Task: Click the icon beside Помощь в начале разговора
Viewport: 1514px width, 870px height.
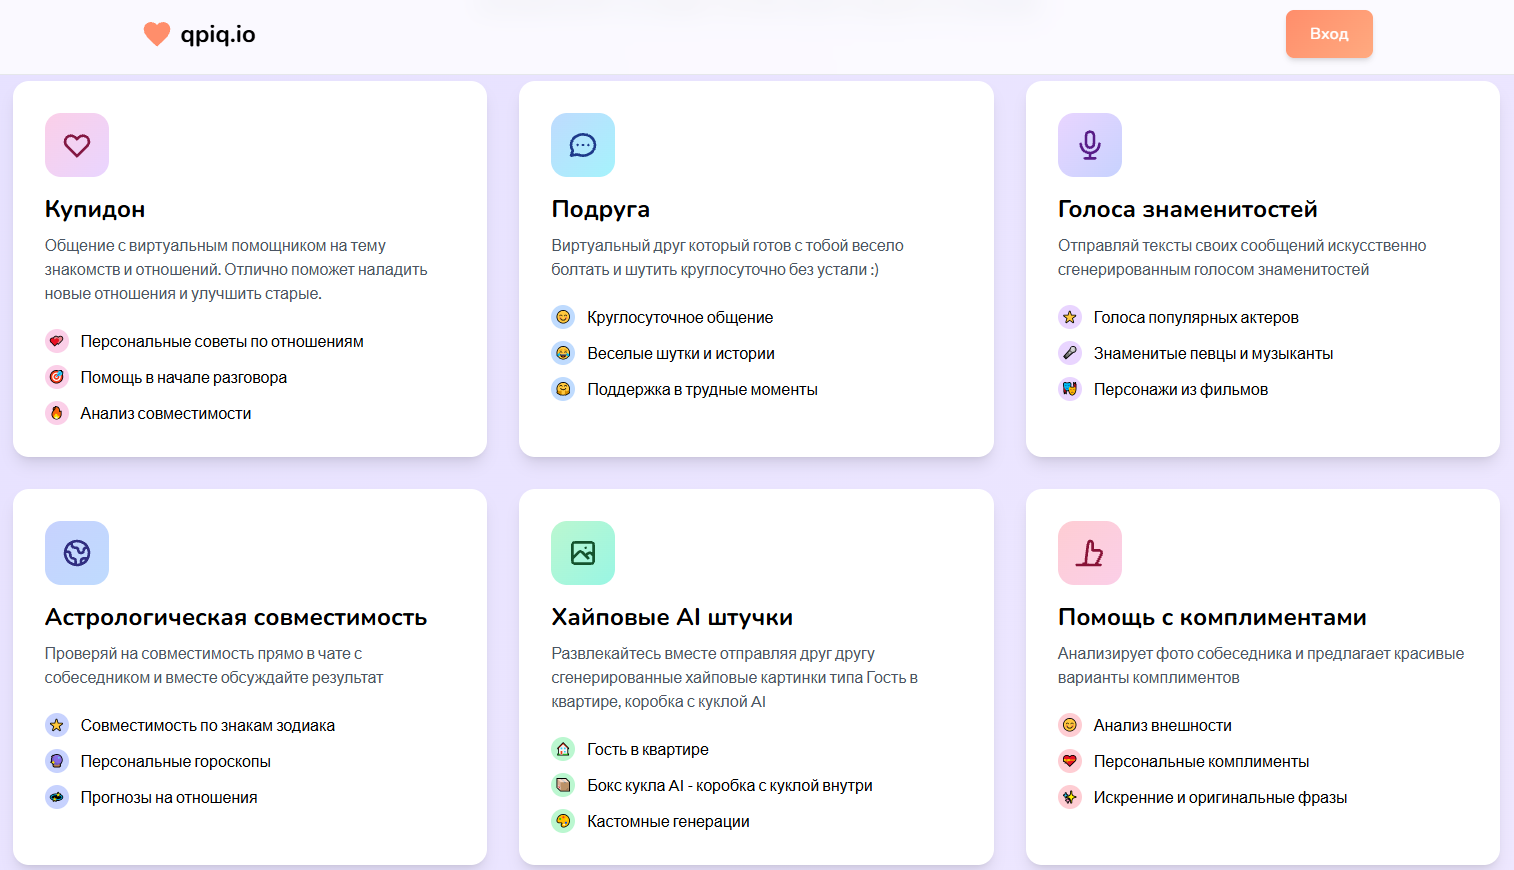Action: (57, 377)
